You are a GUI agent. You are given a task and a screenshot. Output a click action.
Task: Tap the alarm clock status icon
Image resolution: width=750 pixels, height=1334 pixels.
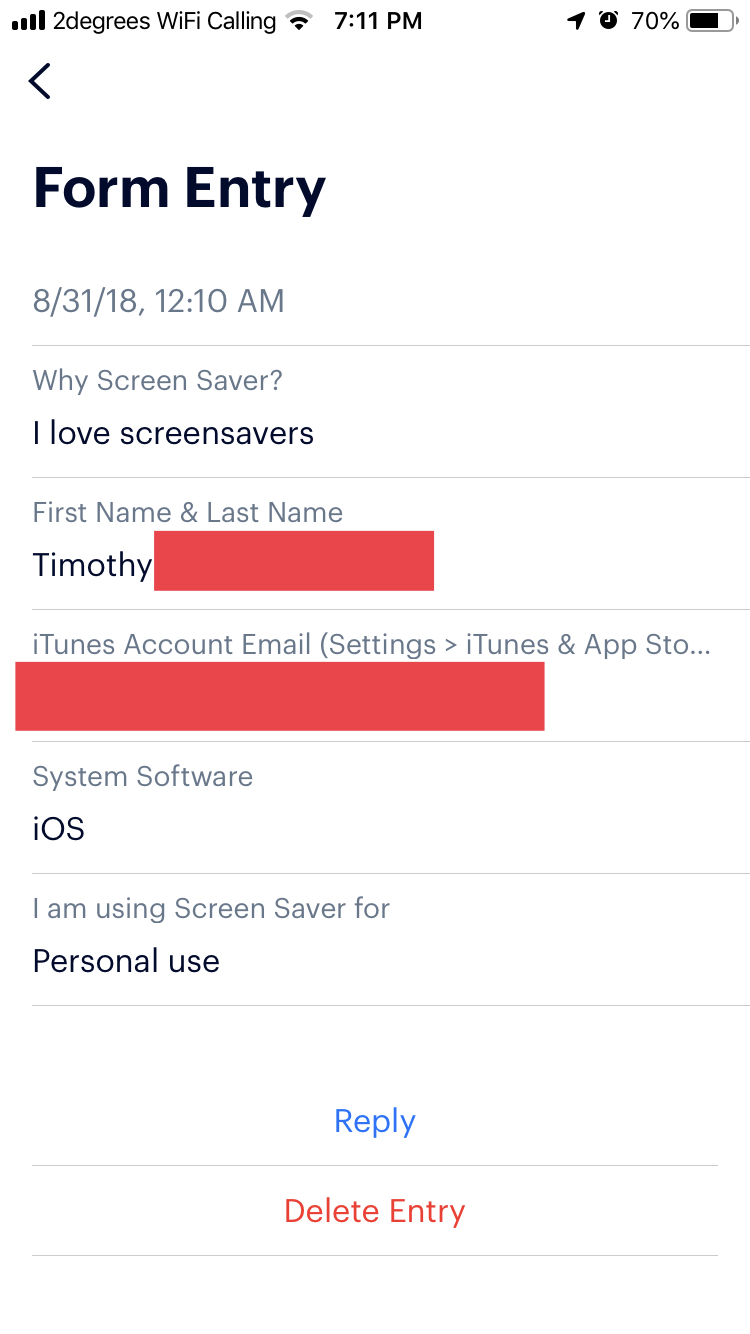(x=608, y=21)
